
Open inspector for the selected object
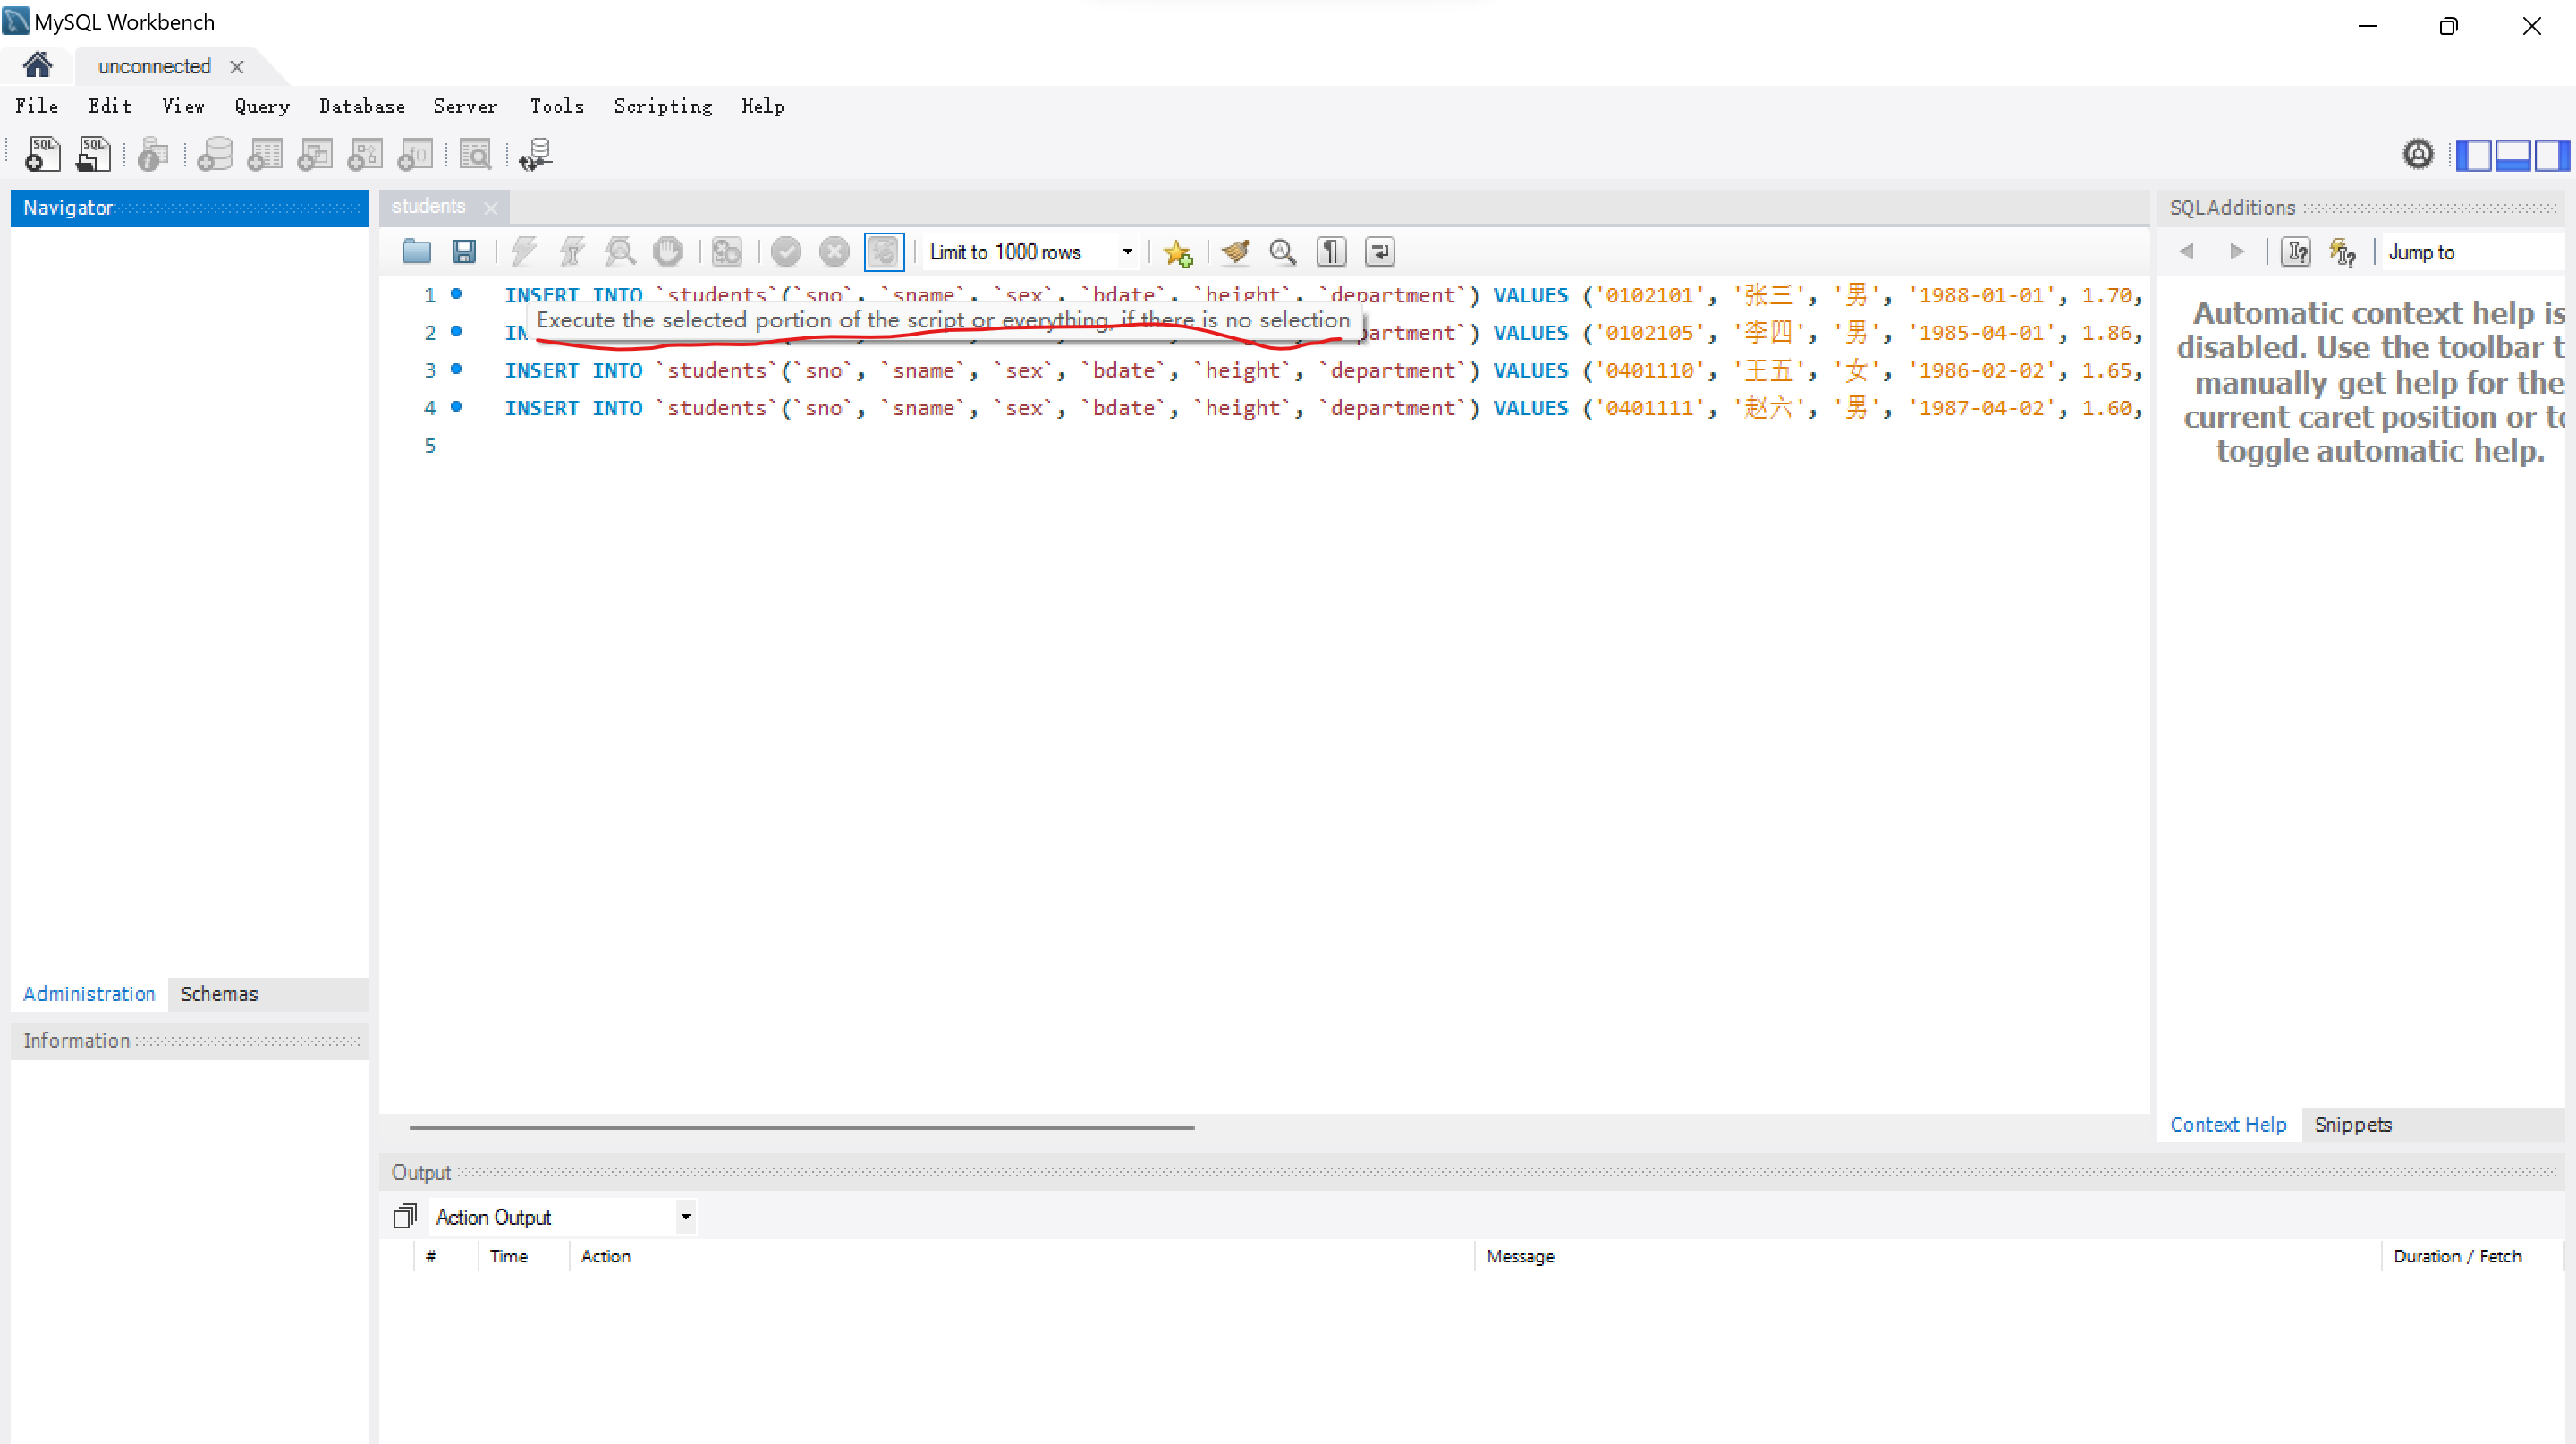tap(153, 155)
